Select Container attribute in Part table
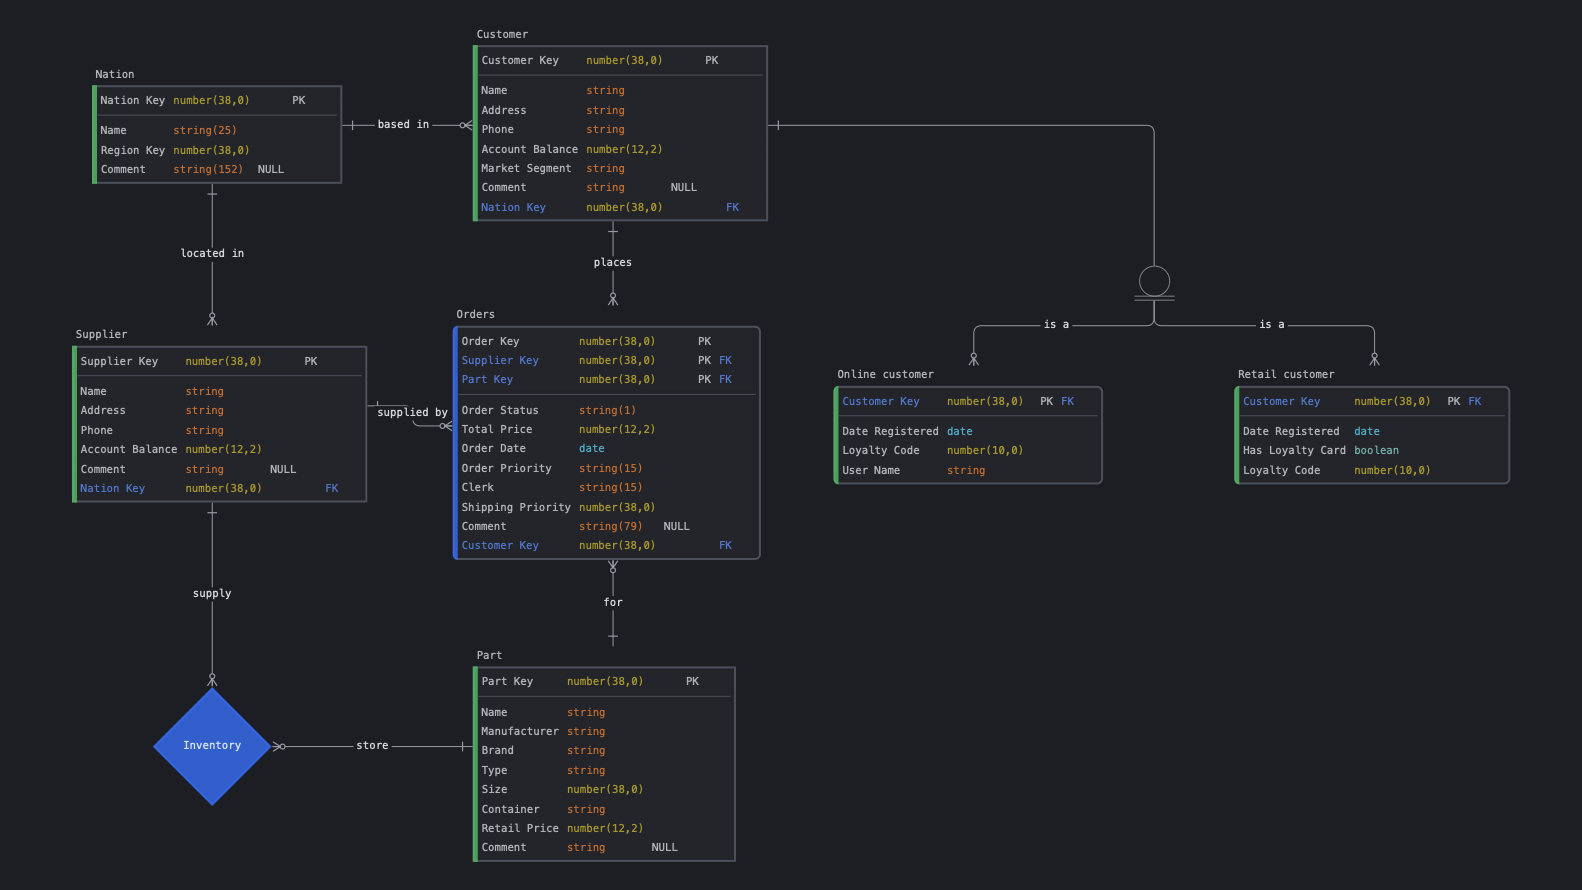This screenshot has width=1582, height=890. pyautogui.click(x=605, y=810)
